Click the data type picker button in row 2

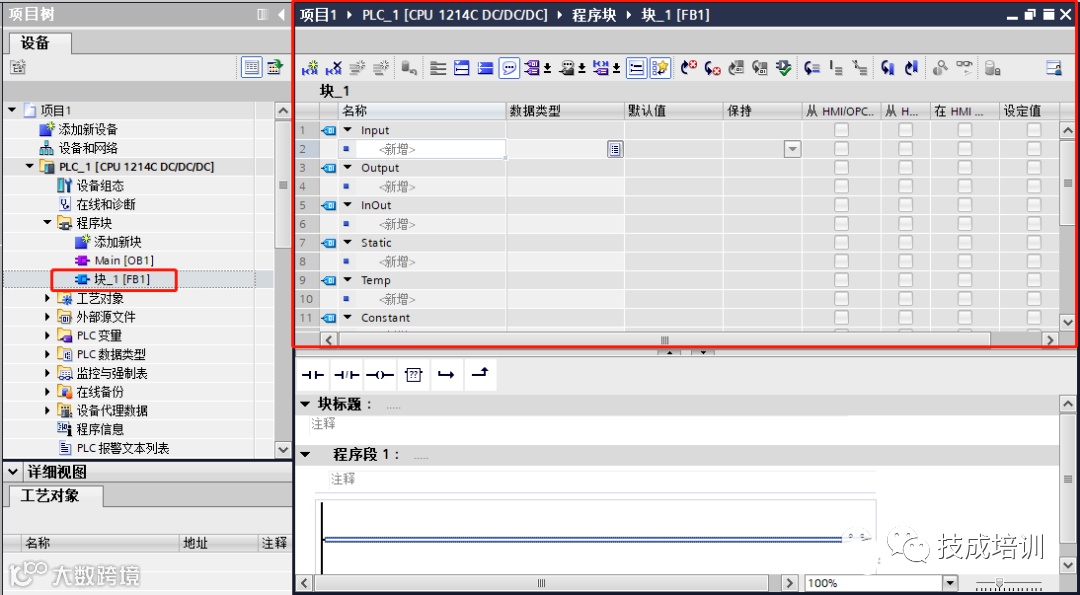click(615, 149)
